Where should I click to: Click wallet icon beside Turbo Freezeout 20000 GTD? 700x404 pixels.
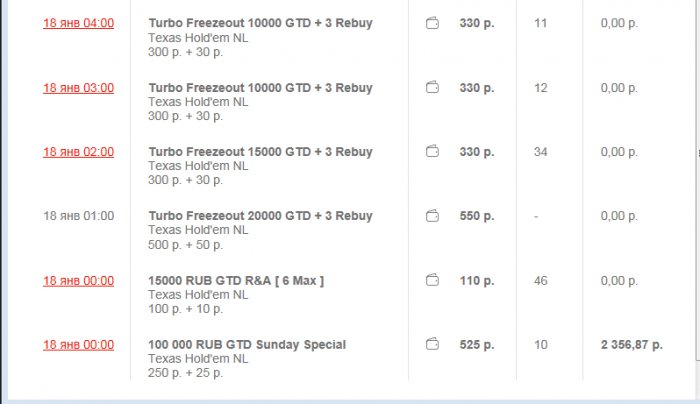coord(432,216)
